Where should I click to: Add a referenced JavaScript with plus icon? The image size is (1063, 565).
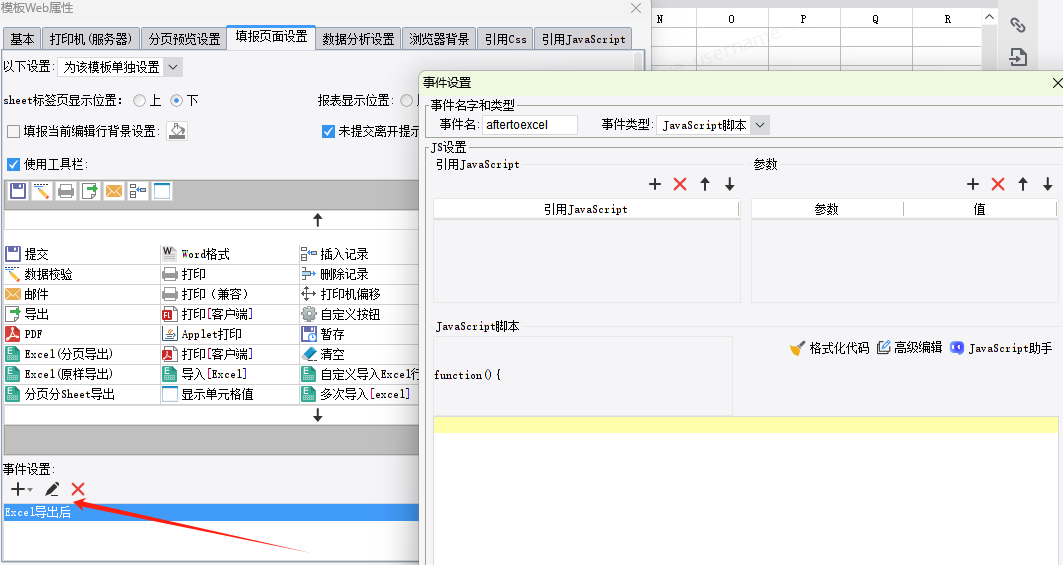[x=655, y=184]
